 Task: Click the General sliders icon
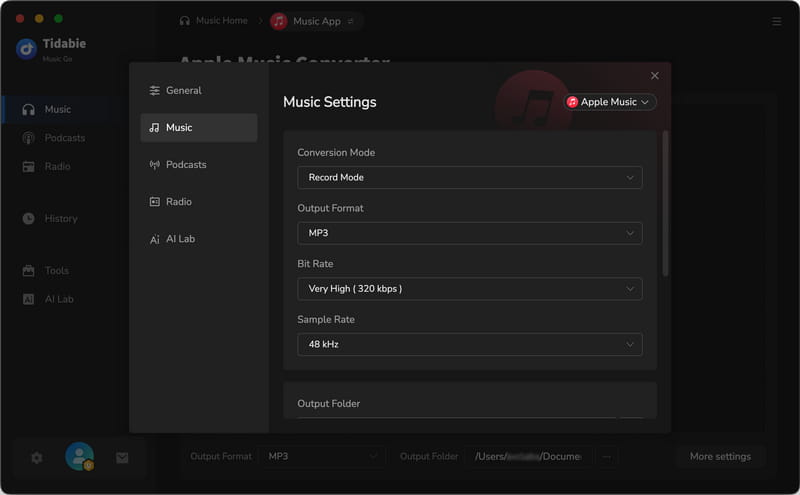click(154, 90)
